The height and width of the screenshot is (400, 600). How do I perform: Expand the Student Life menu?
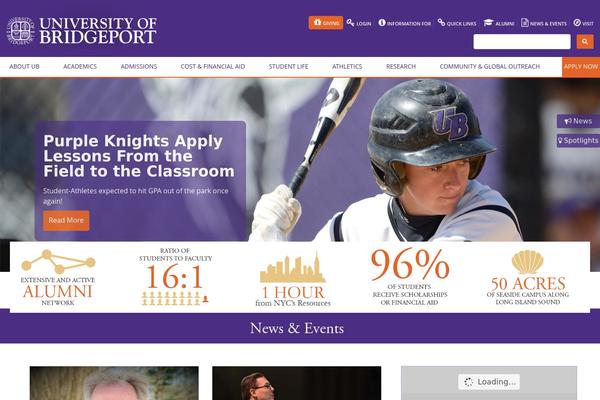point(289,67)
